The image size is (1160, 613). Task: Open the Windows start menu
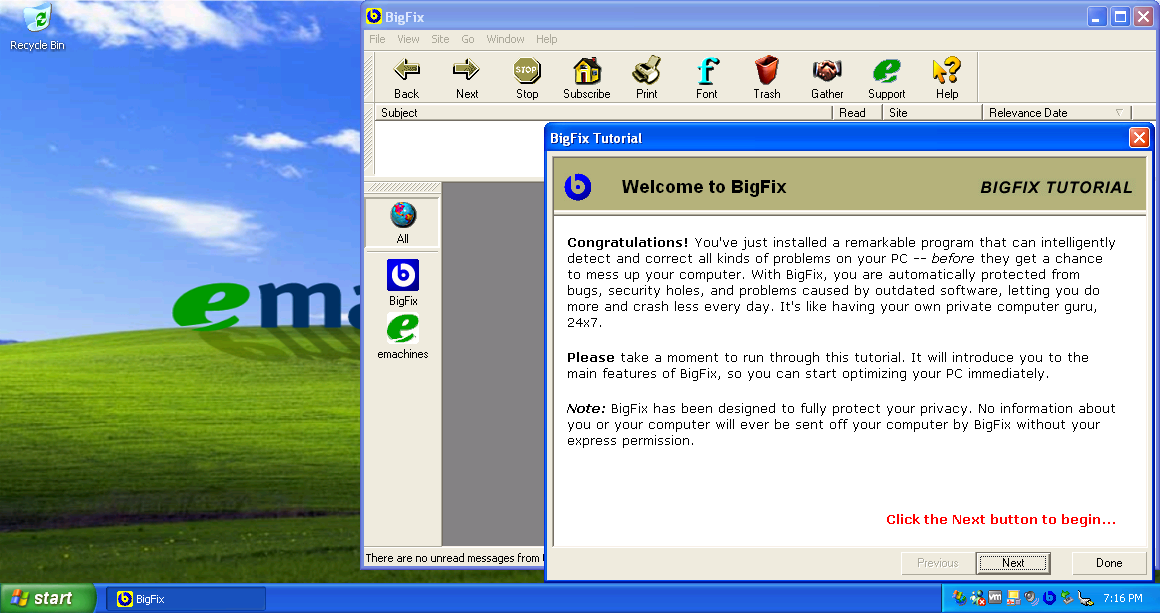pyautogui.click(x=48, y=598)
